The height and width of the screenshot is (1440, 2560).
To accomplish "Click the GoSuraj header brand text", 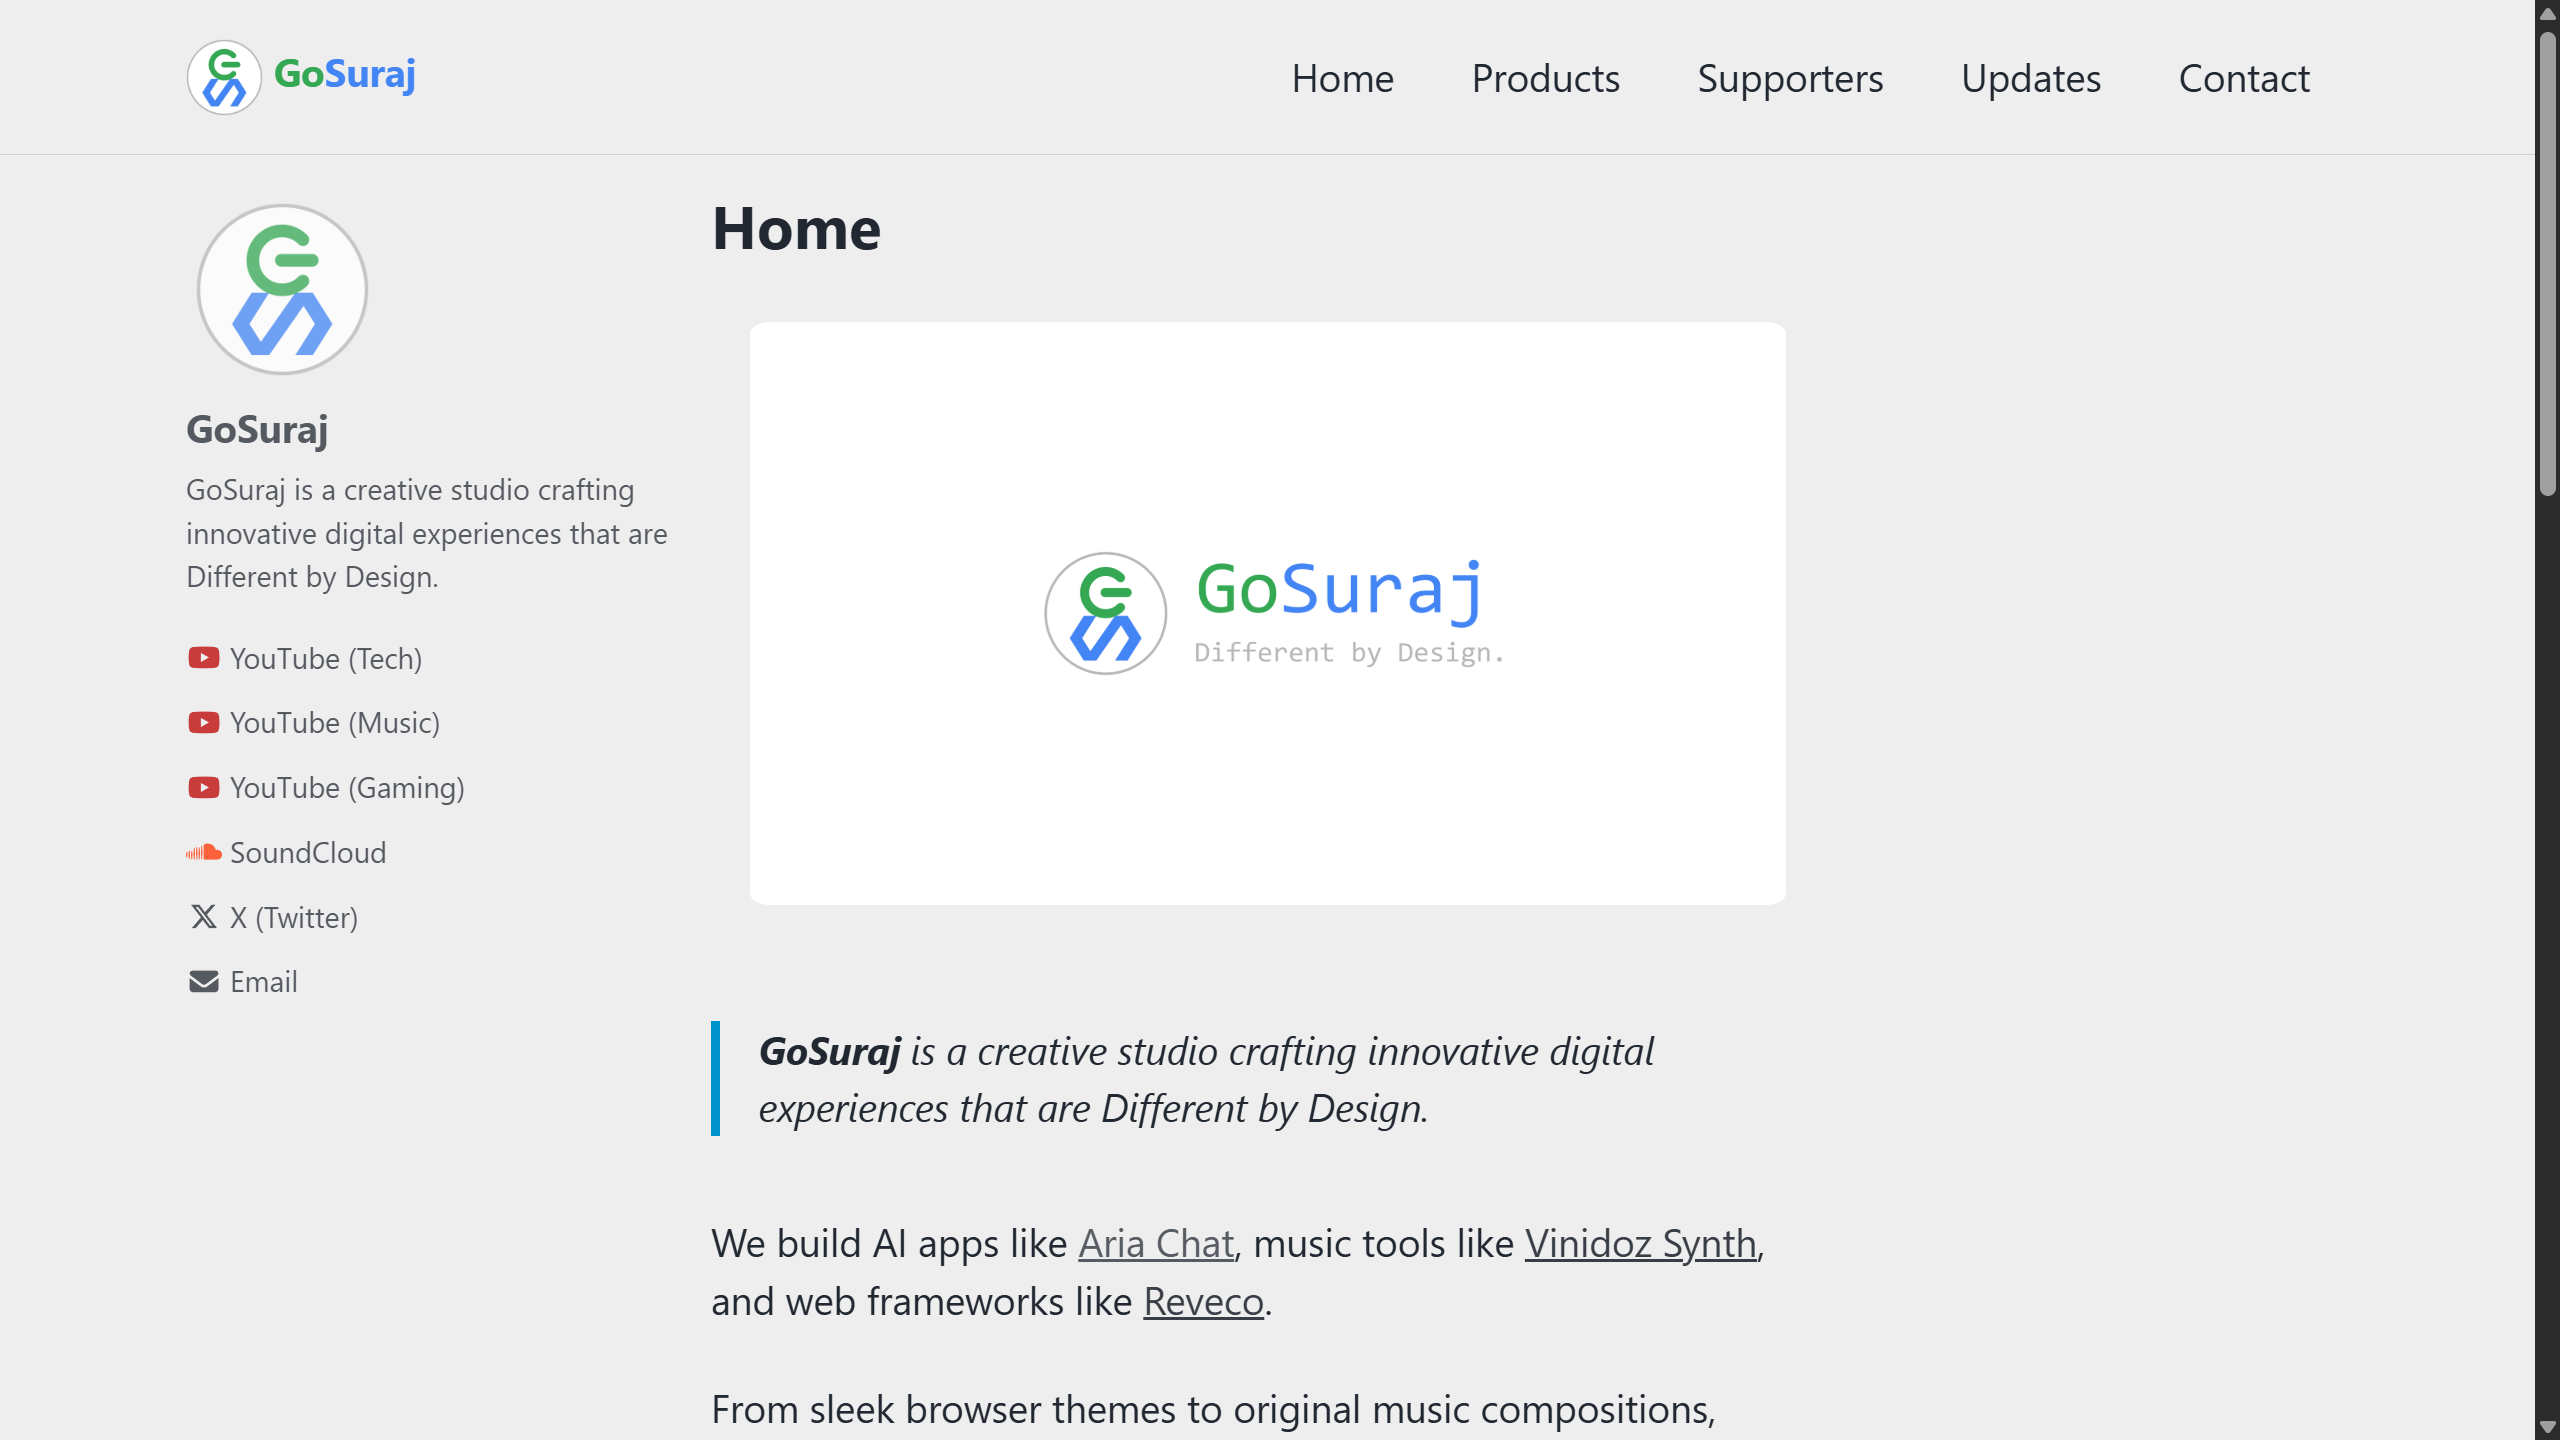I will [345, 75].
